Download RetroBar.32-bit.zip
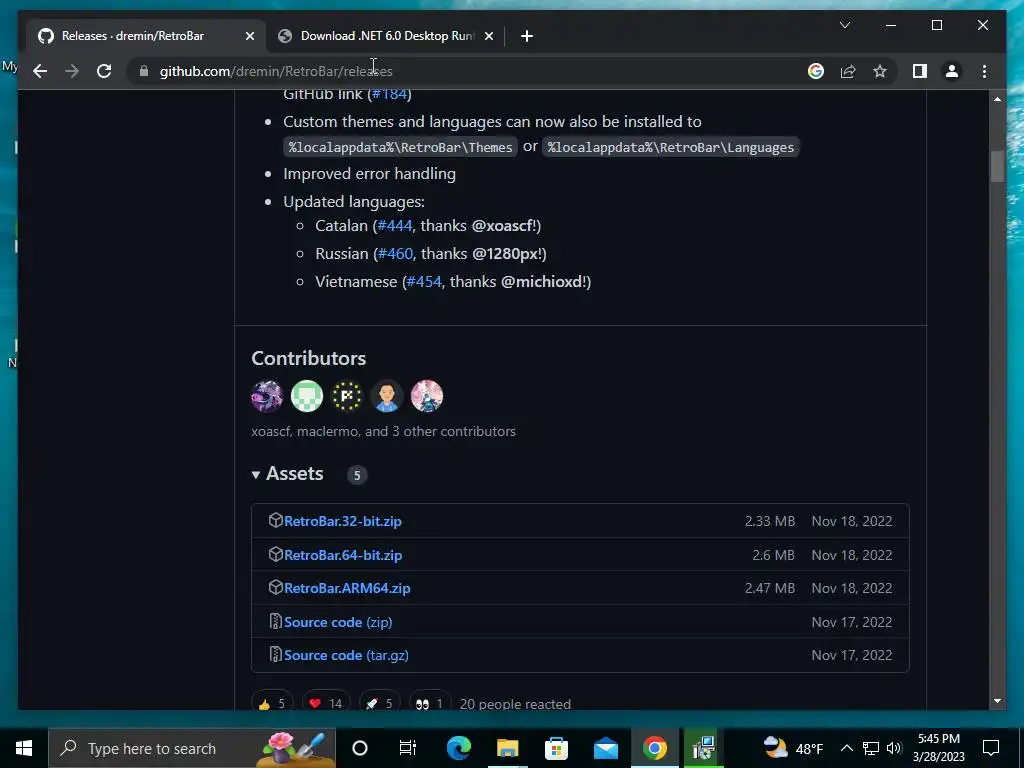The height and width of the screenshot is (768, 1024). (343, 521)
